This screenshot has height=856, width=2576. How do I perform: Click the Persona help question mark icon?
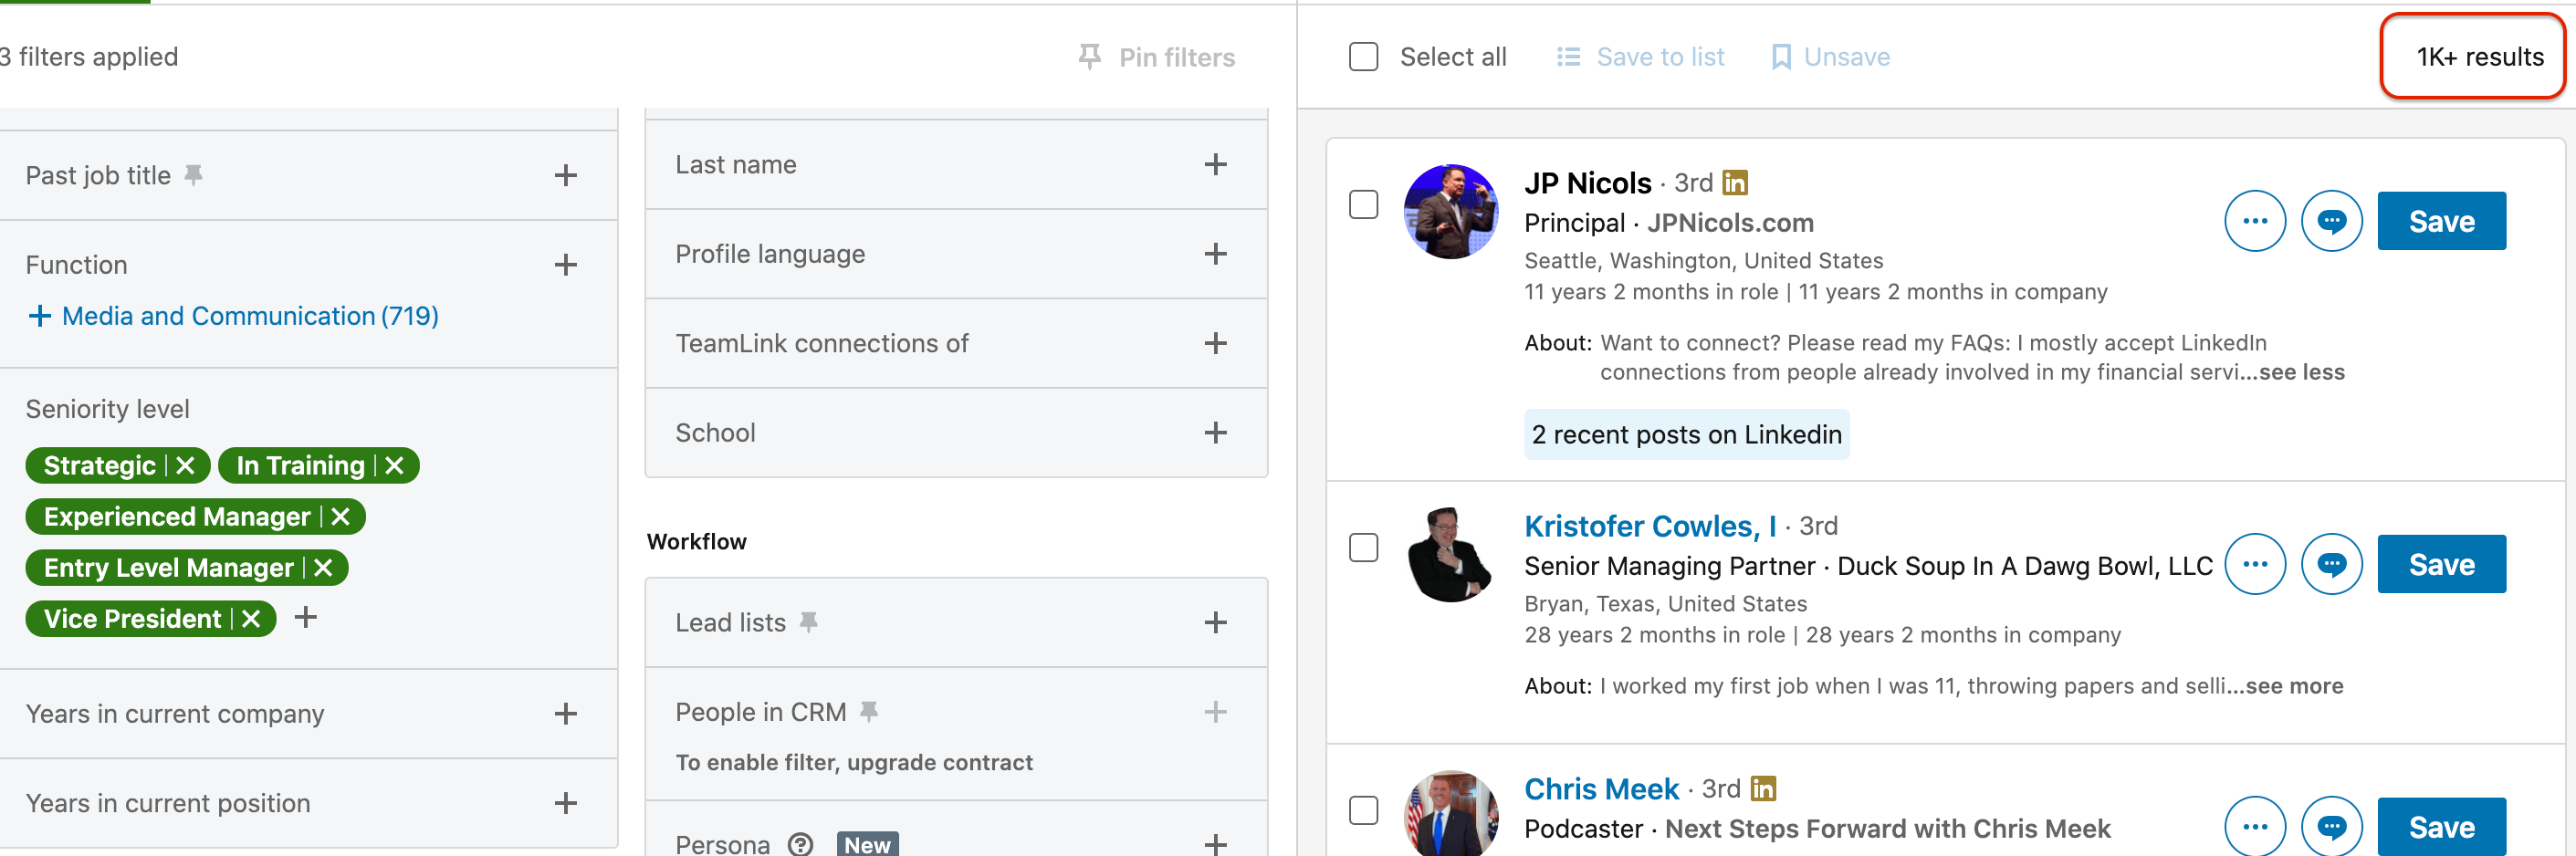pos(800,844)
